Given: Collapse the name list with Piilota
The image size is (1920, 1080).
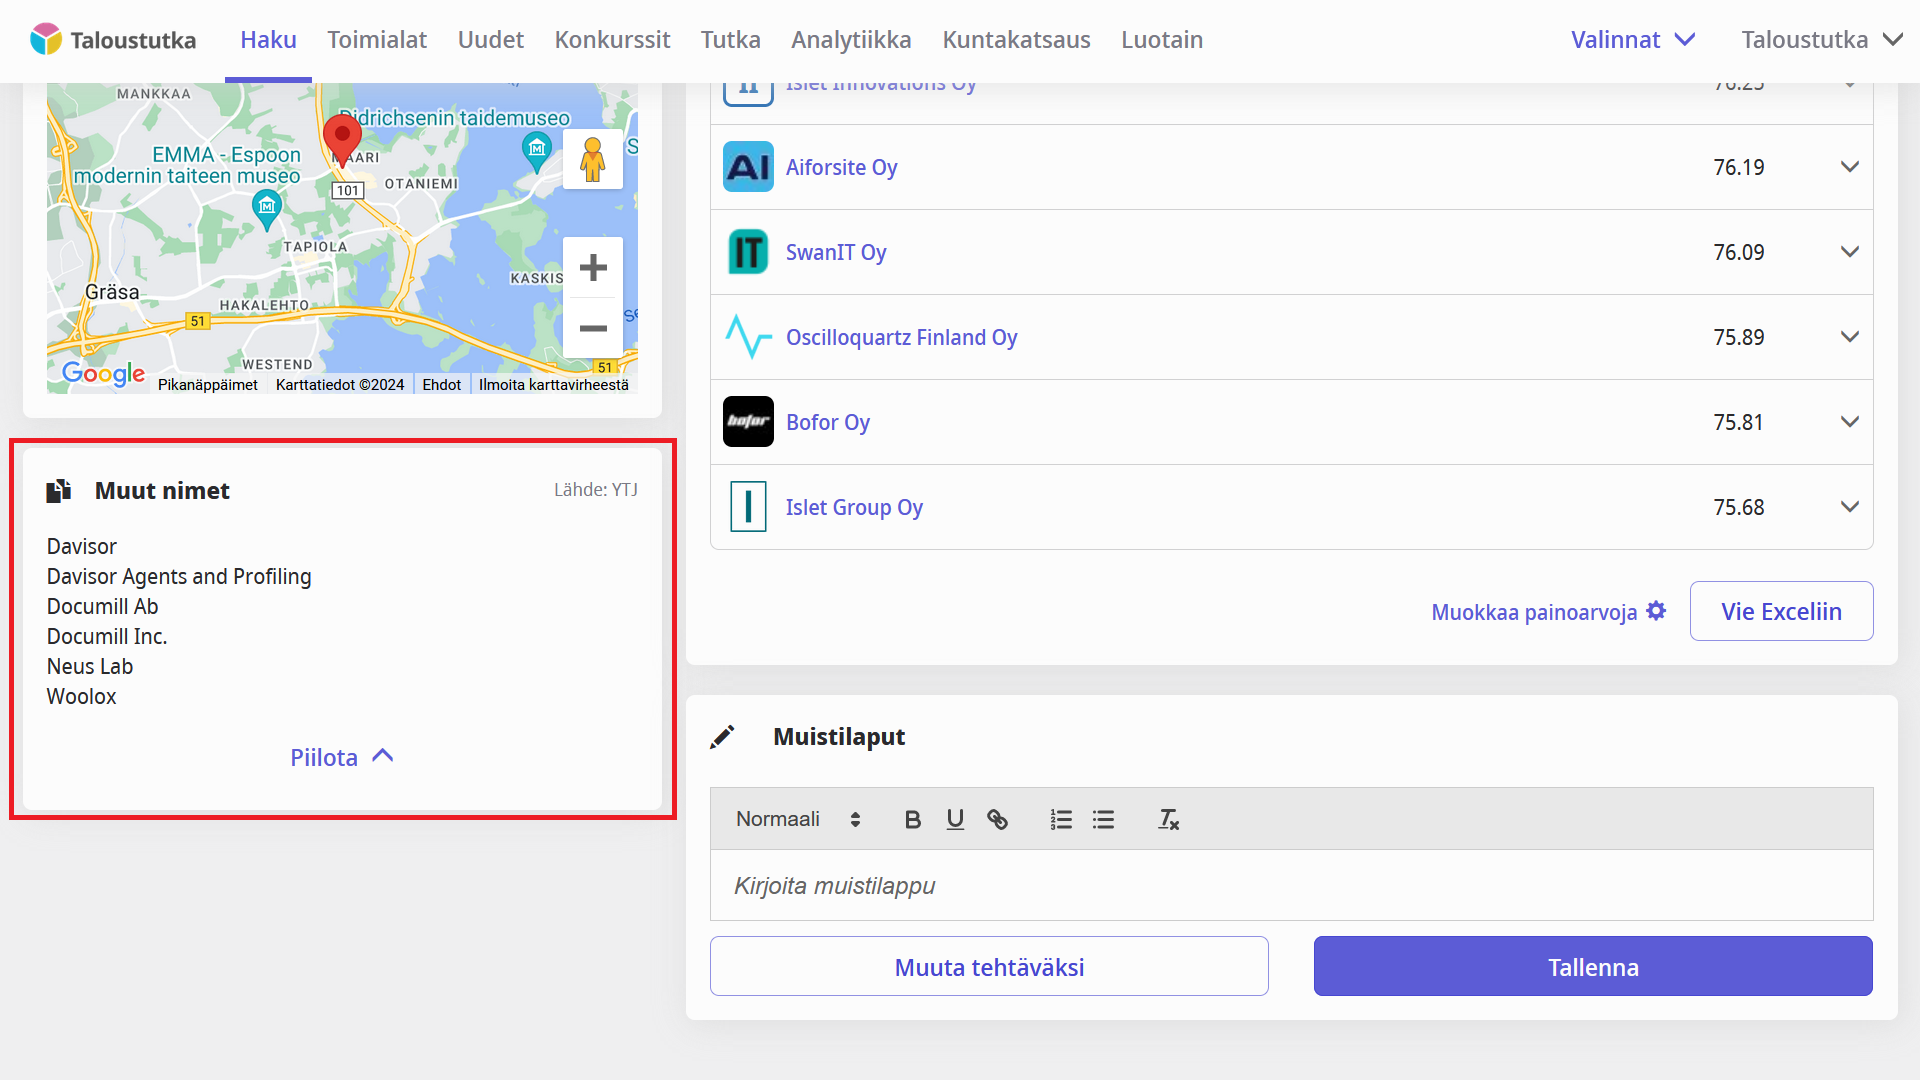Looking at the screenshot, I should point(342,757).
